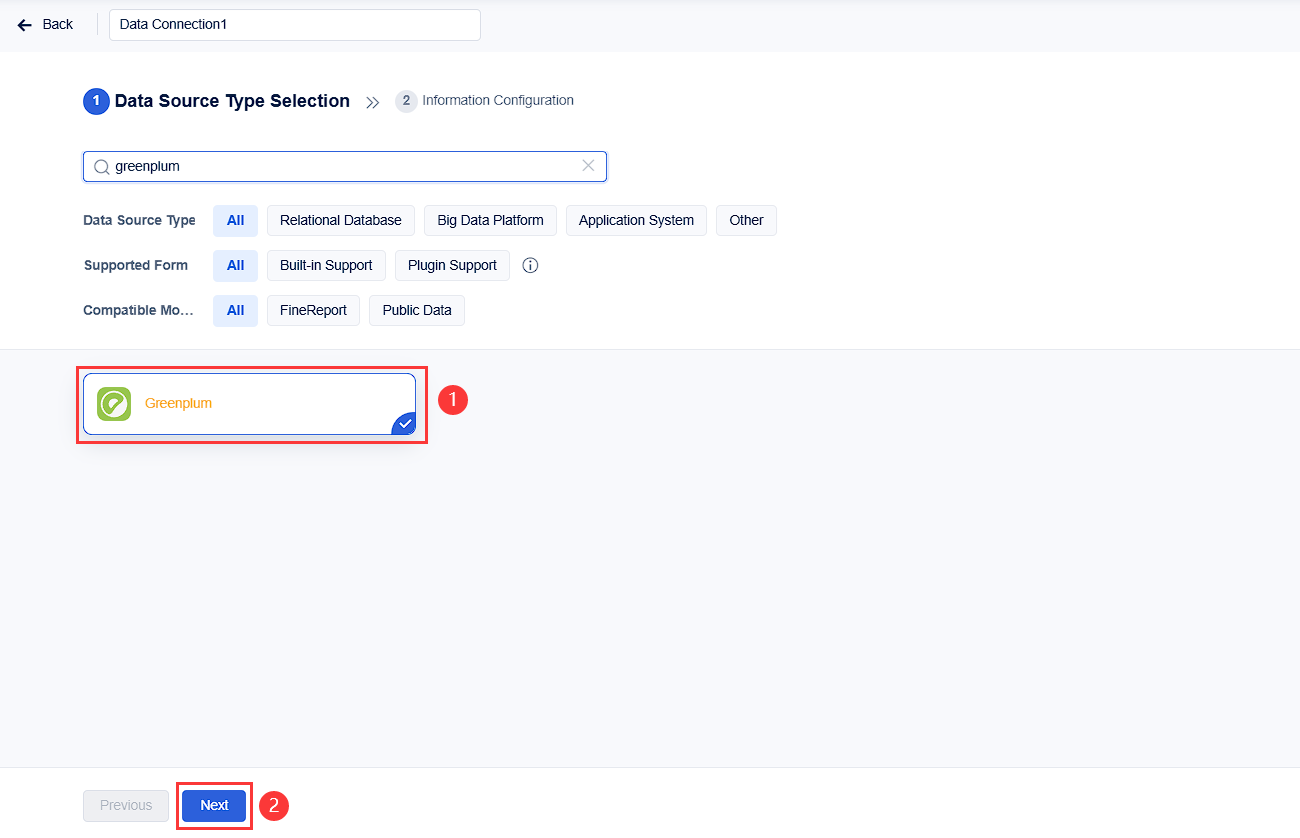The width and height of the screenshot is (1300, 838).
Task: Switch to the Information Configuration step
Action: pyautogui.click(x=485, y=100)
